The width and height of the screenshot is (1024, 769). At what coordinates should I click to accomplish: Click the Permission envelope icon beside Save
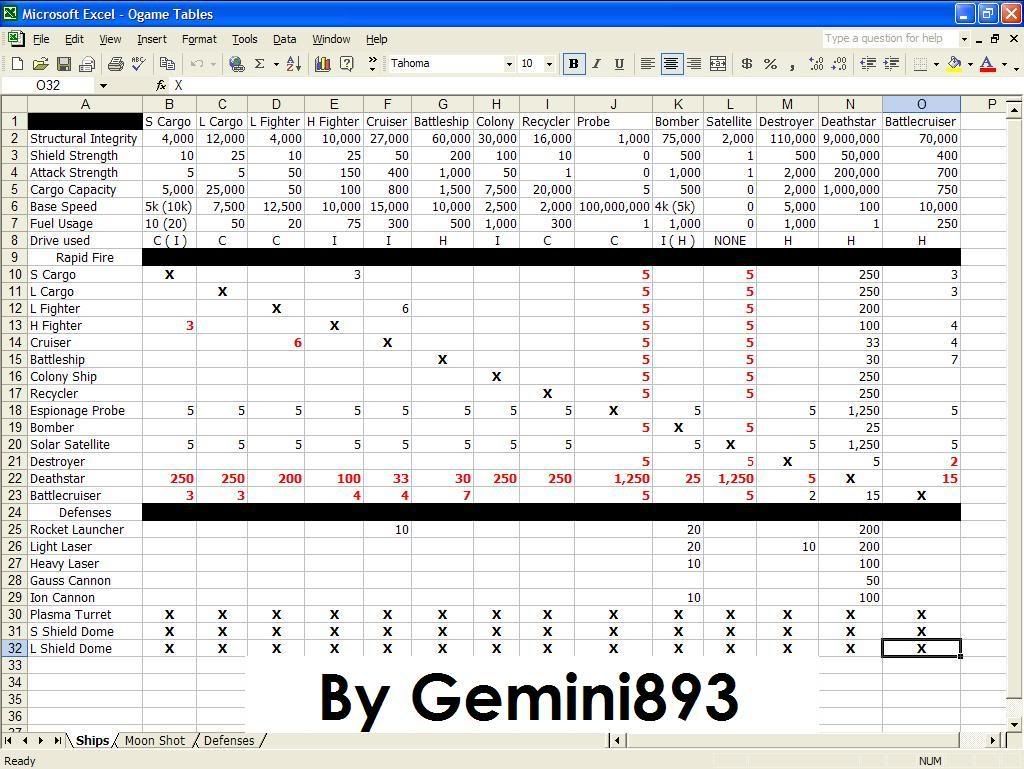(88, 63)
